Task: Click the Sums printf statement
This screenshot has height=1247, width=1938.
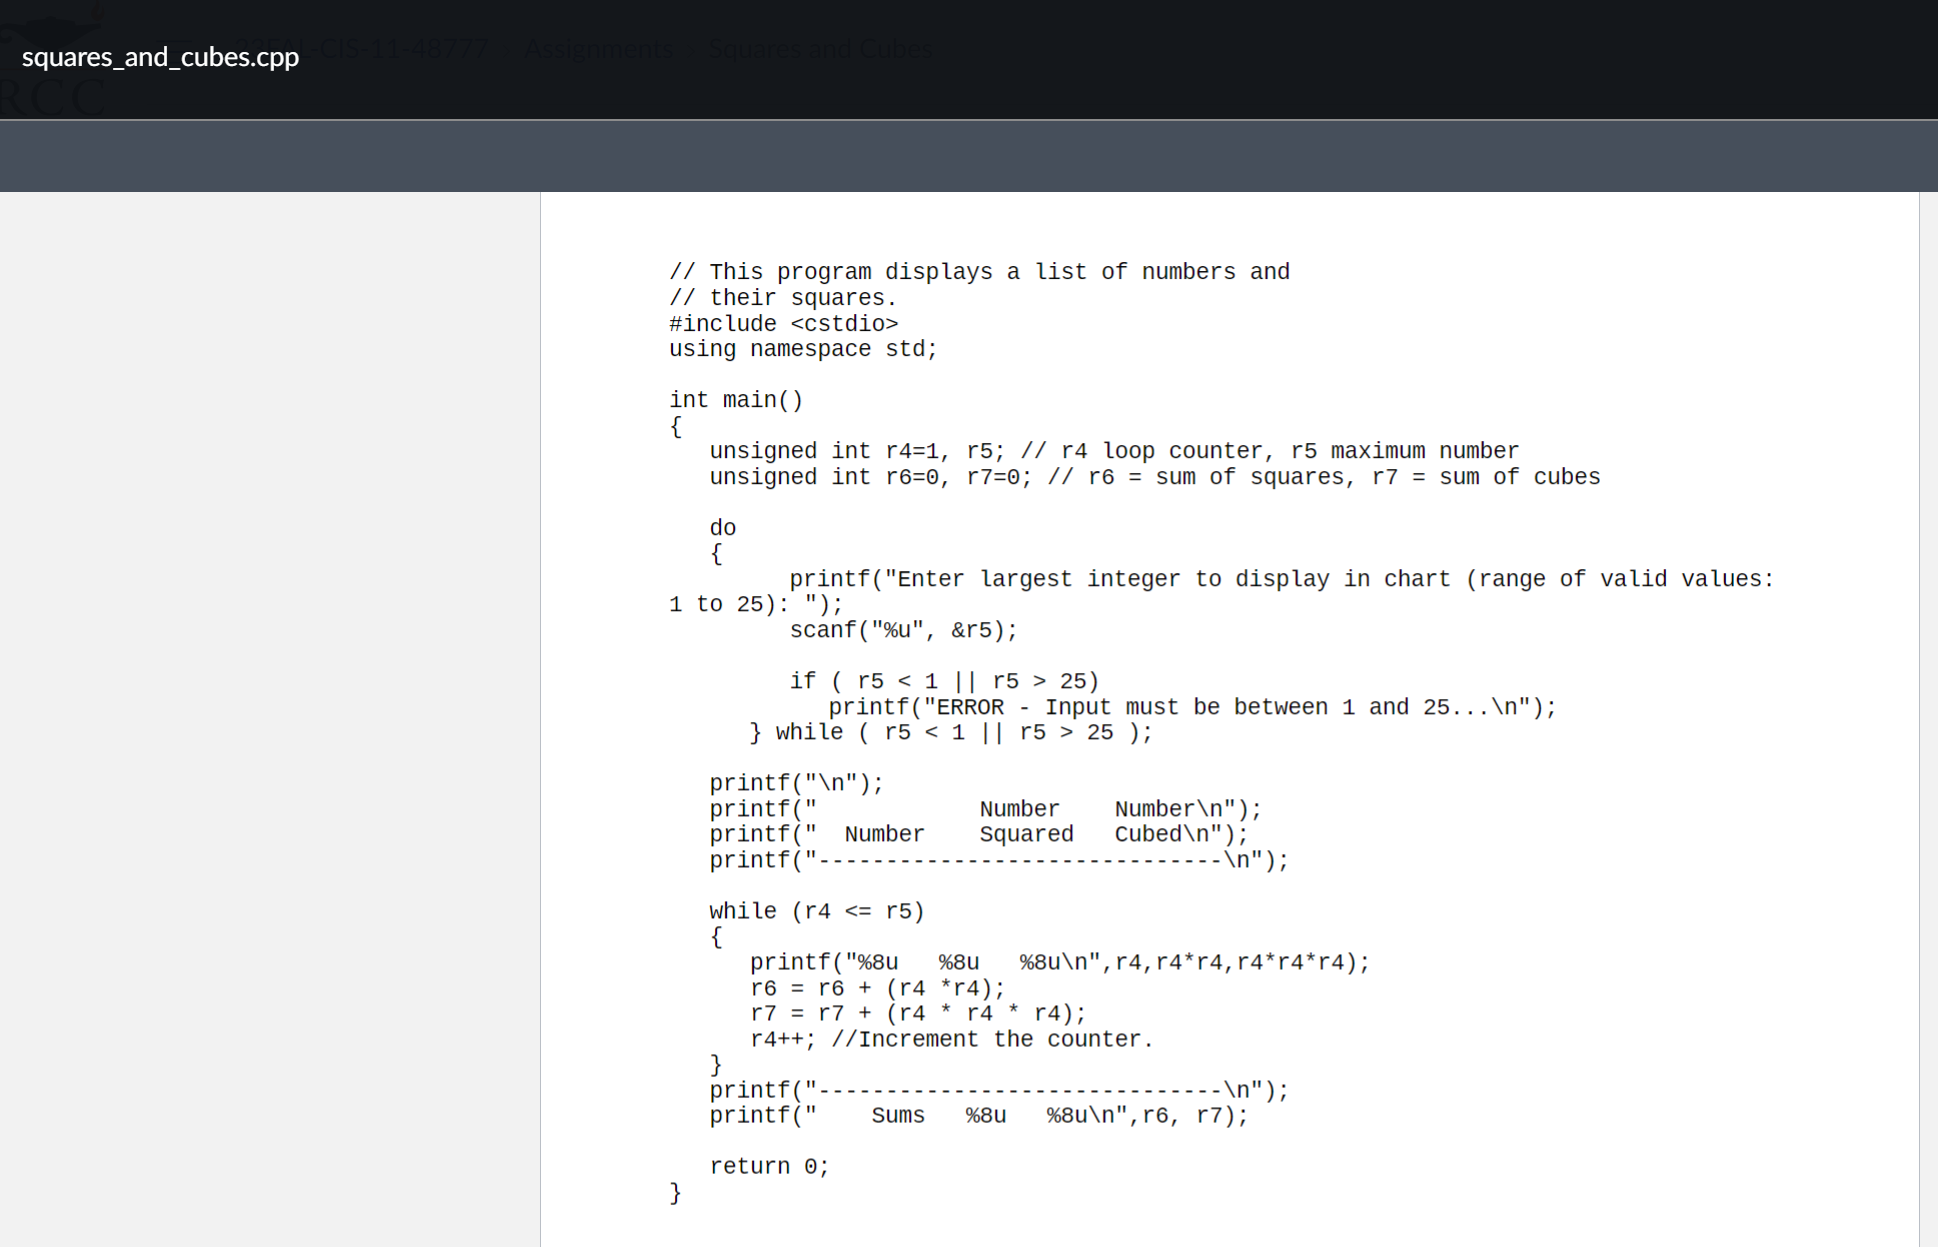Action: (x=978, y=1115)
